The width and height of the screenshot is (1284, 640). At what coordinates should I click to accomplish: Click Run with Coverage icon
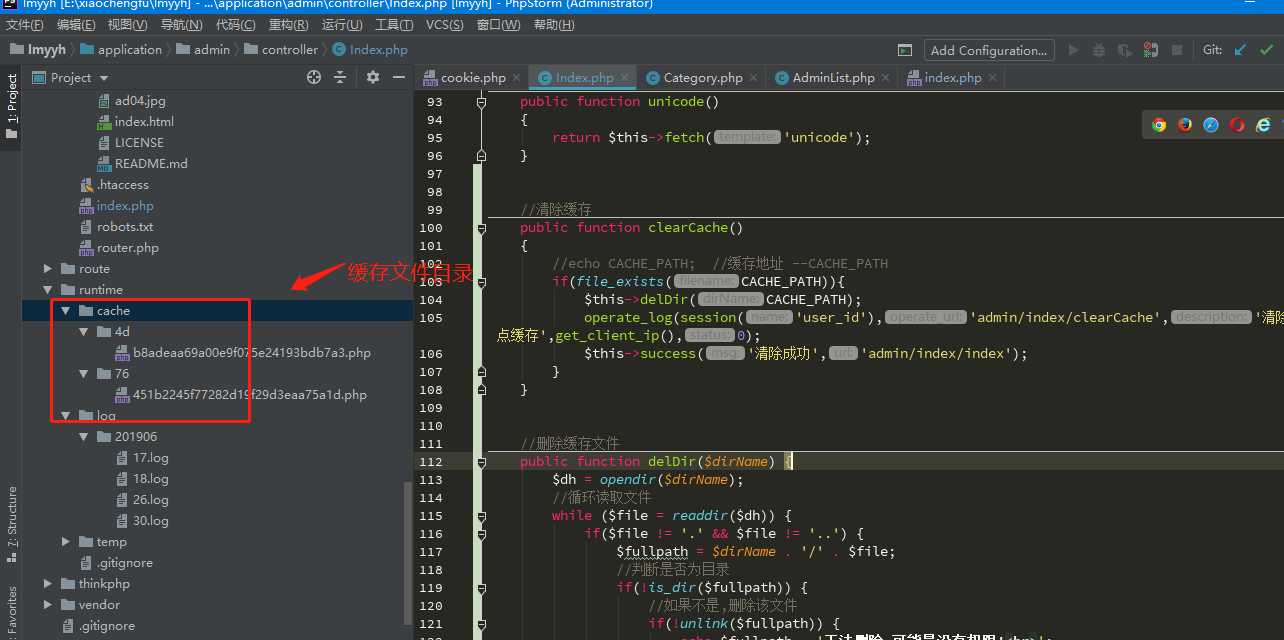pos(1125,50)
